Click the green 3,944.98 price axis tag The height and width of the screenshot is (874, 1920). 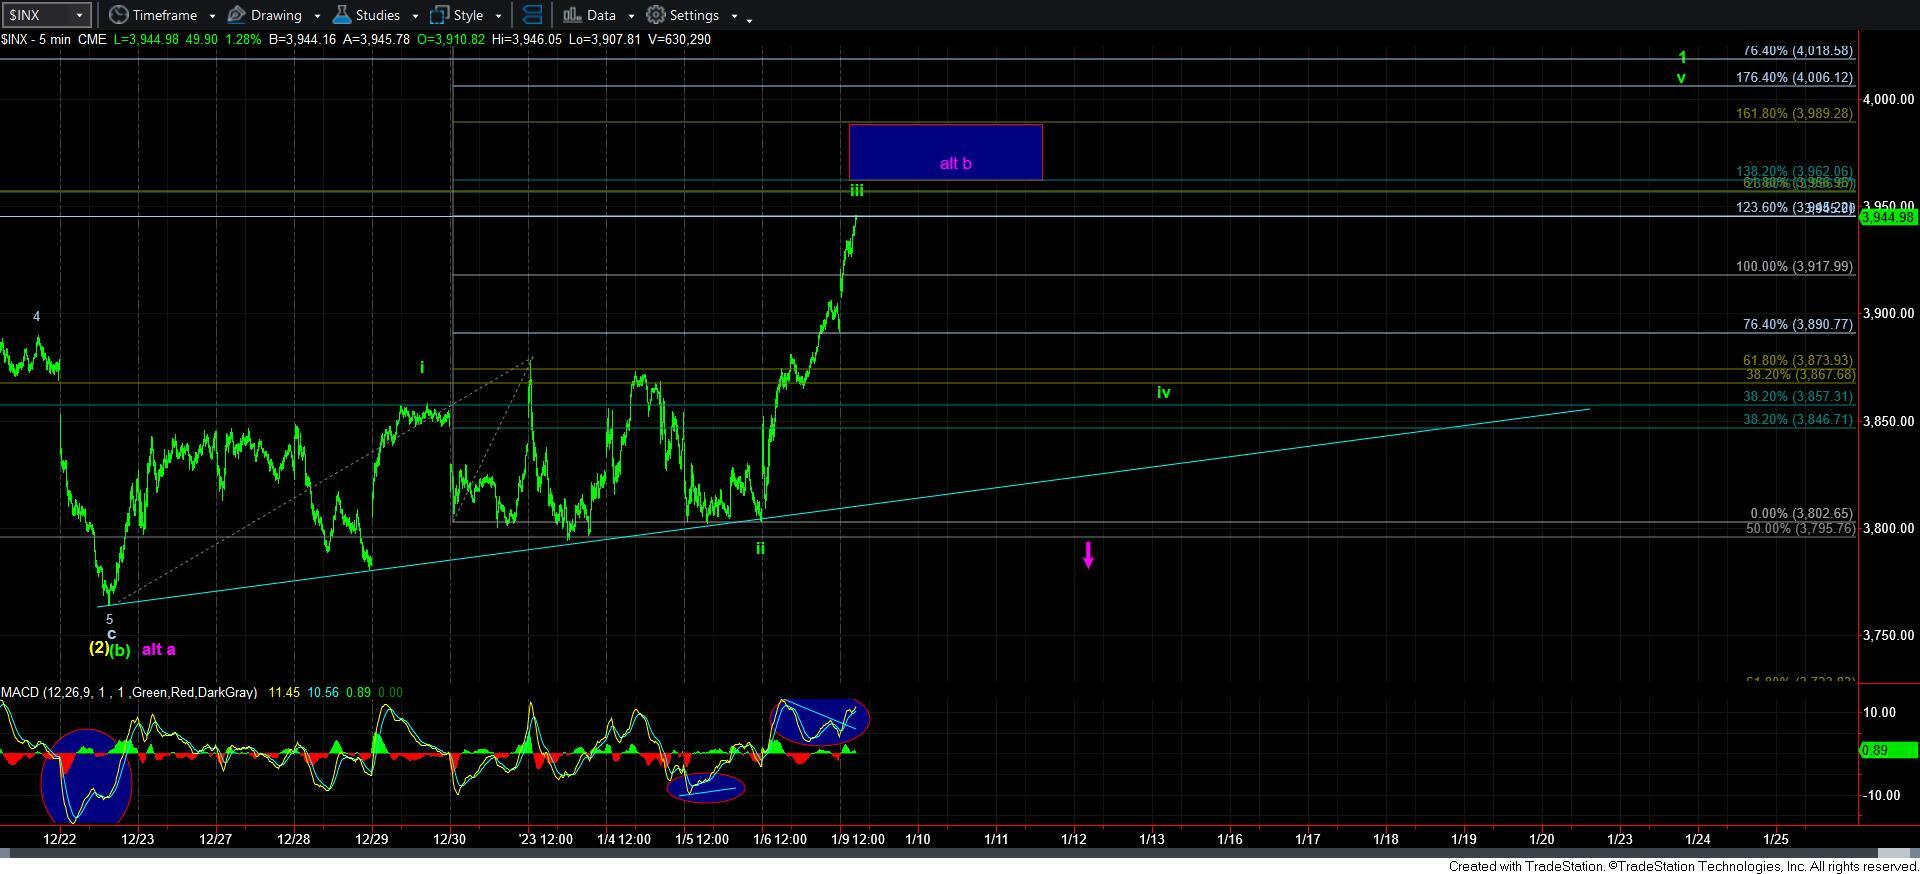click(1887, 217)
